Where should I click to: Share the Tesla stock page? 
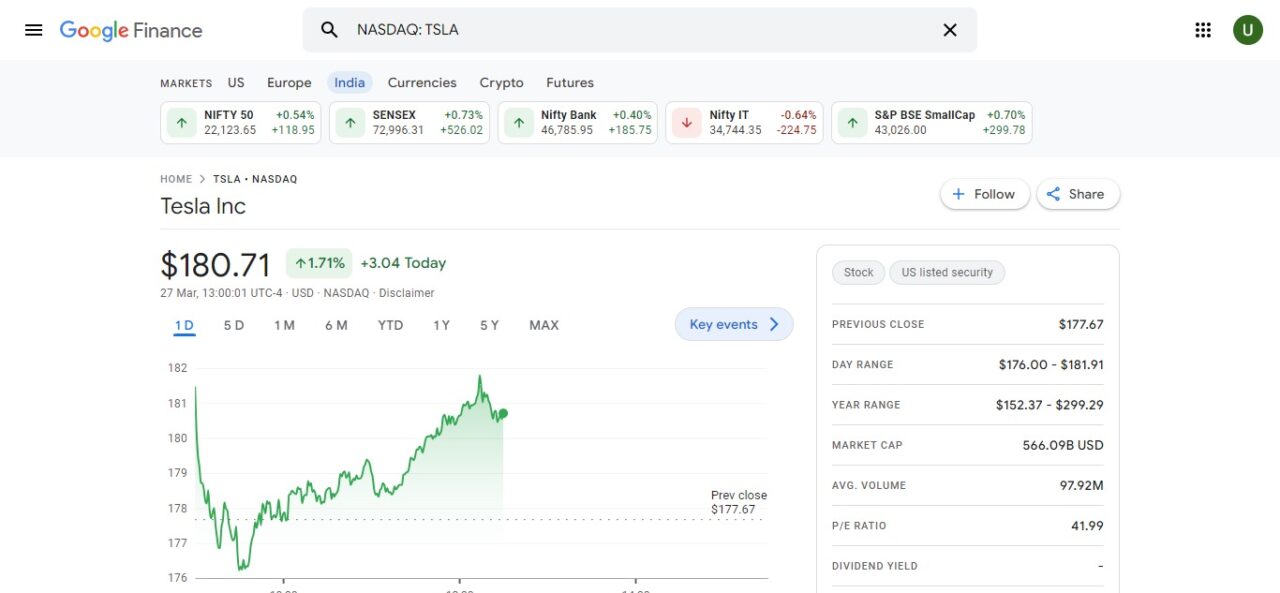coord(1078,194)
